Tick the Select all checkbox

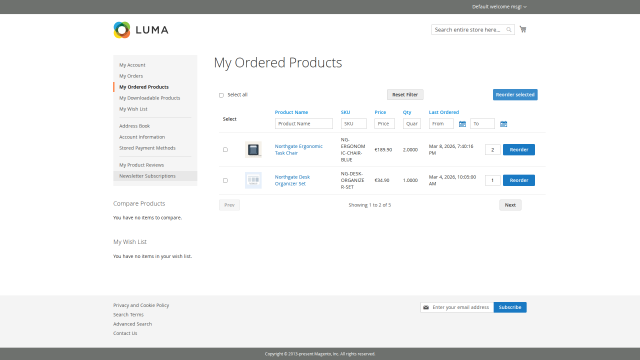tap(221, 95)
